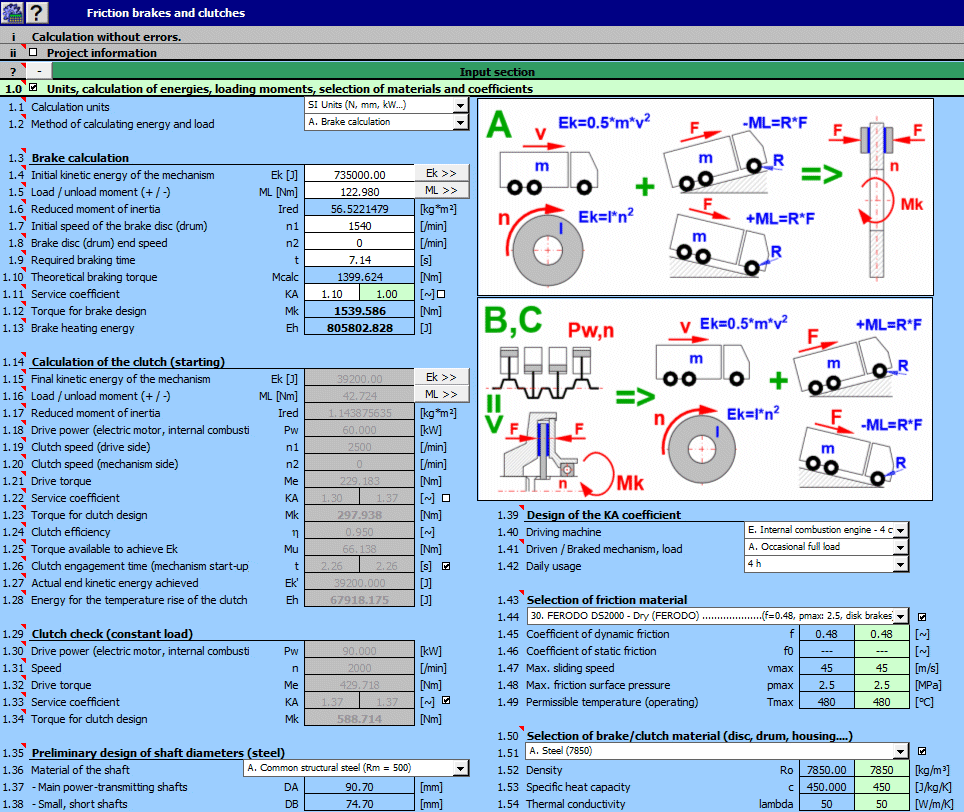
Task: Expand the Driving machine dropdown
Action: tap(900, 530)
